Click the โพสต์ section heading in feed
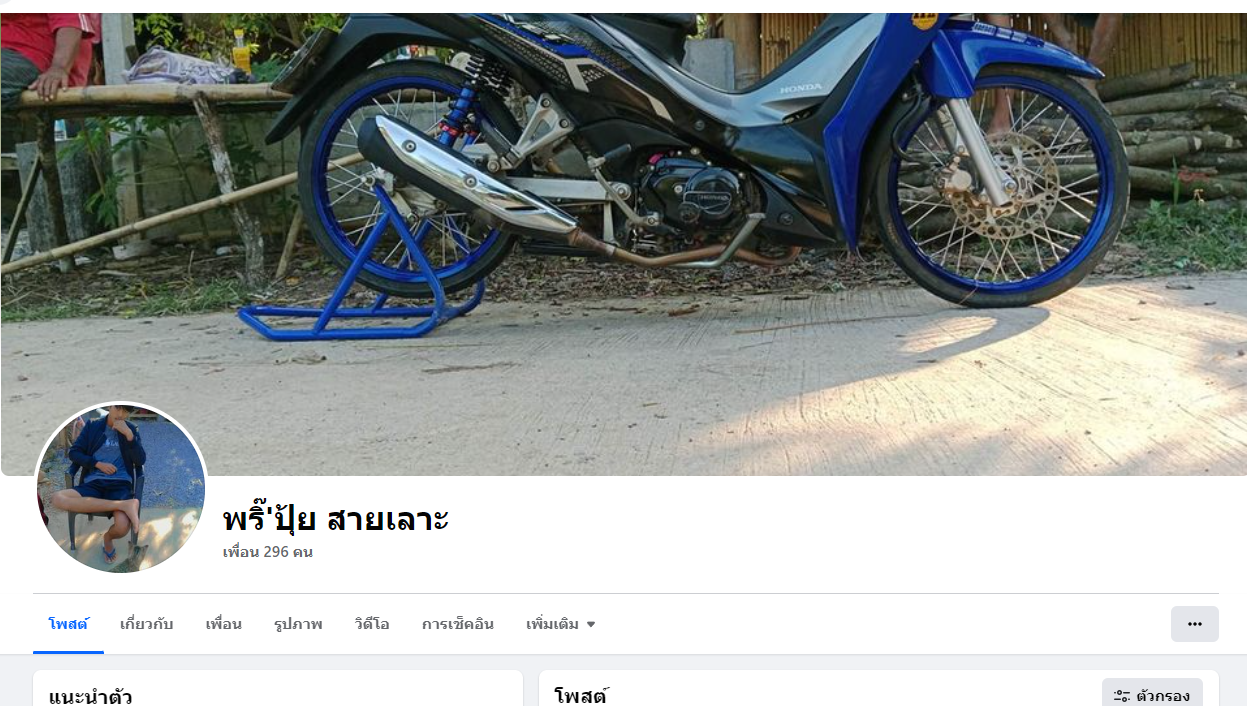 [x=581, y=696]
